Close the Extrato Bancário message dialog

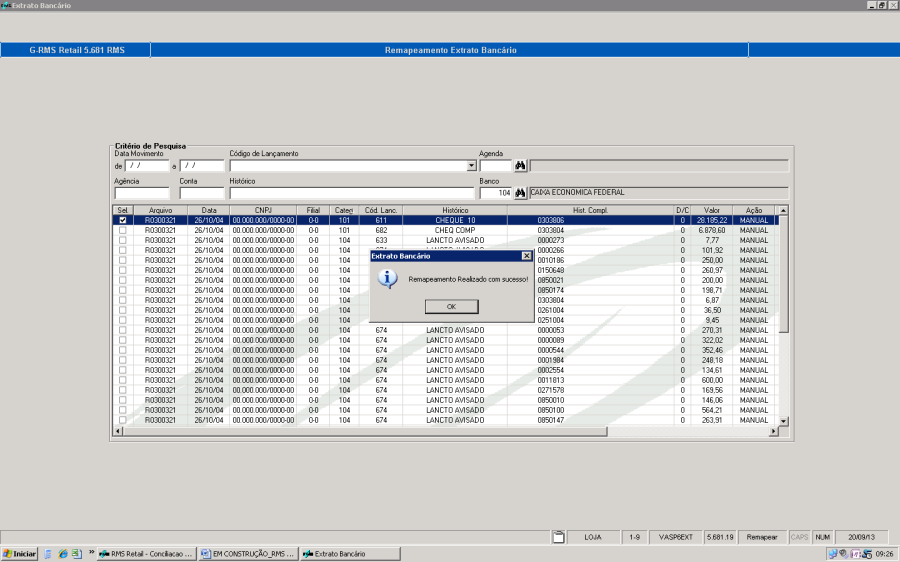526,256
